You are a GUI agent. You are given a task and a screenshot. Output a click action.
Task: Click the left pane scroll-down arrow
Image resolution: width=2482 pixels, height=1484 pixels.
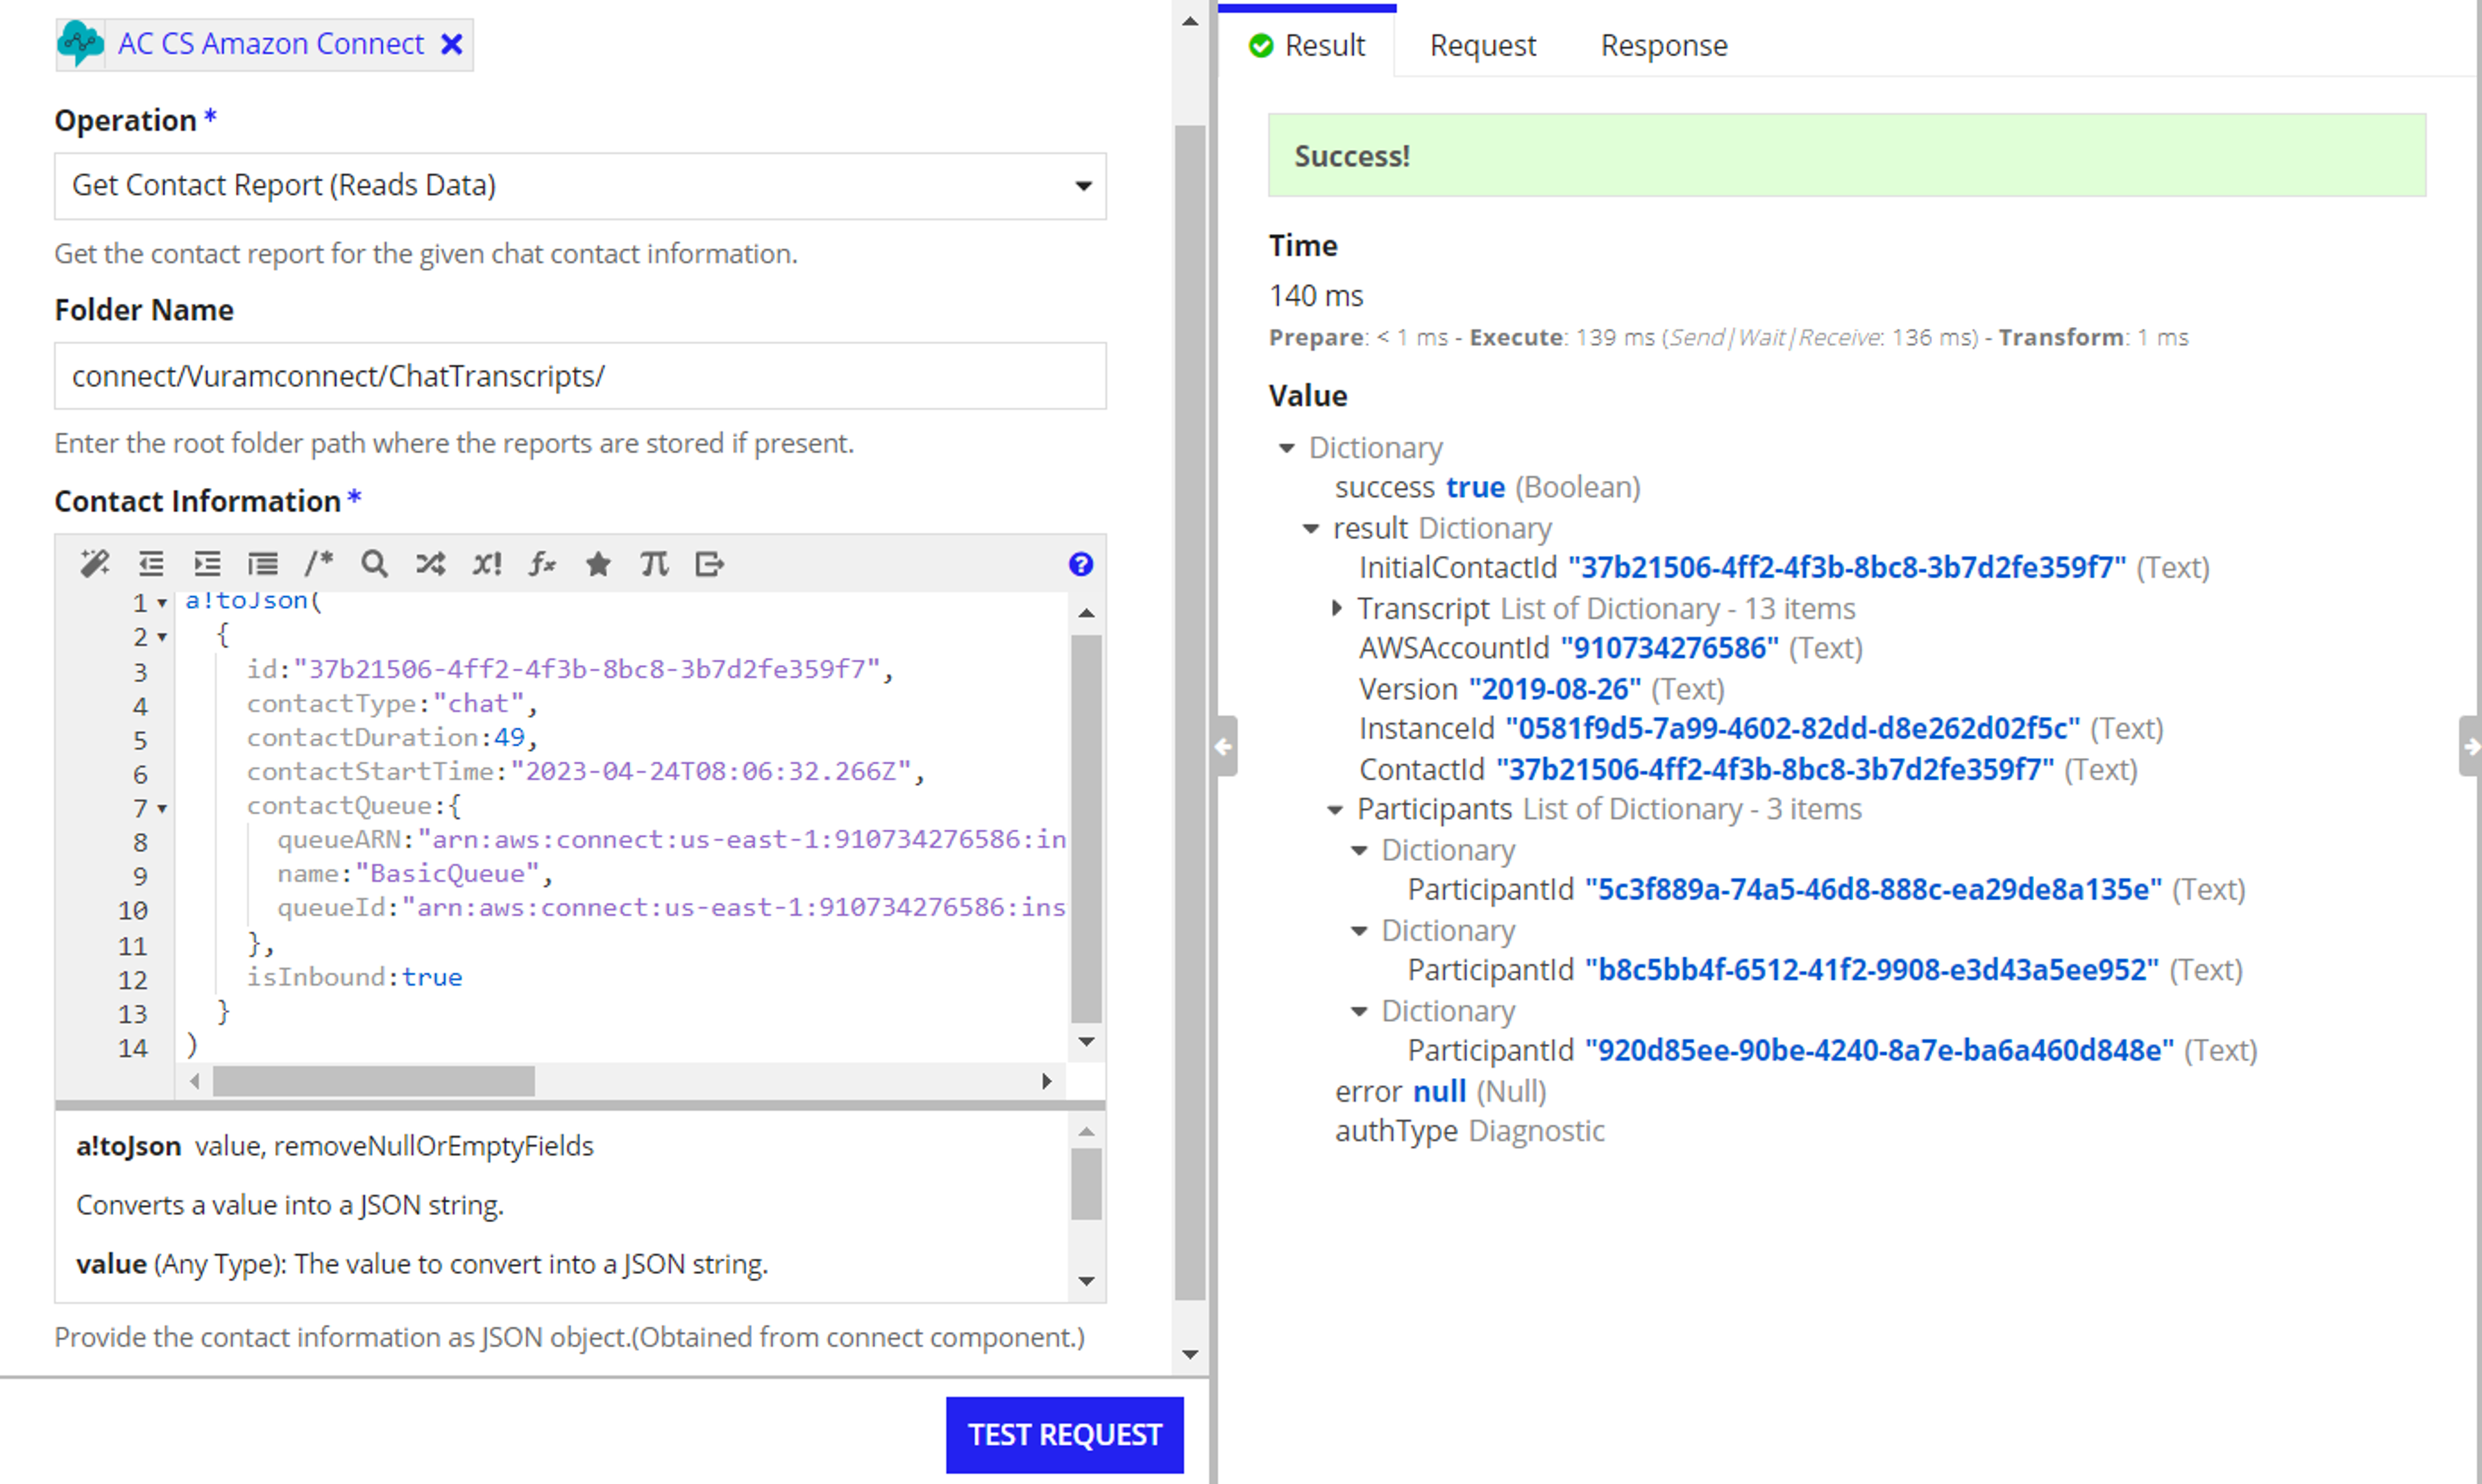pos(1190,1355)
